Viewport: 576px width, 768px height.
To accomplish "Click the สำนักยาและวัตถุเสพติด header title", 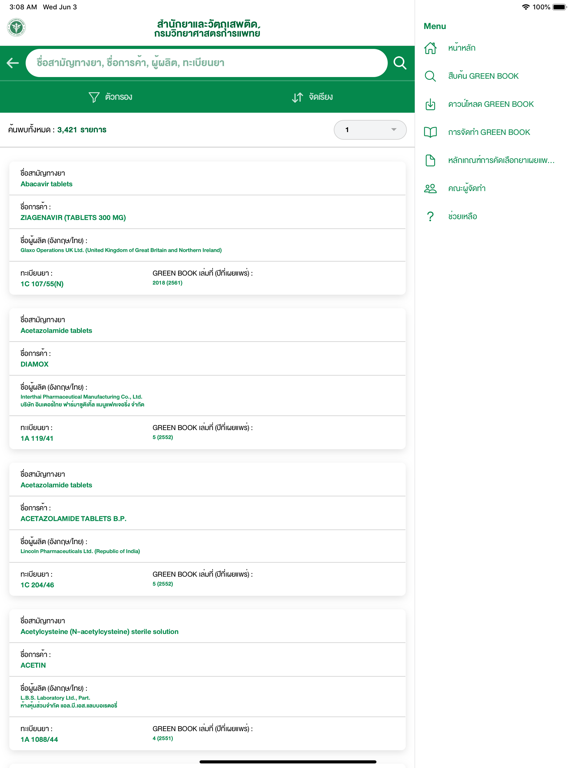I will [x=207, y=28].
